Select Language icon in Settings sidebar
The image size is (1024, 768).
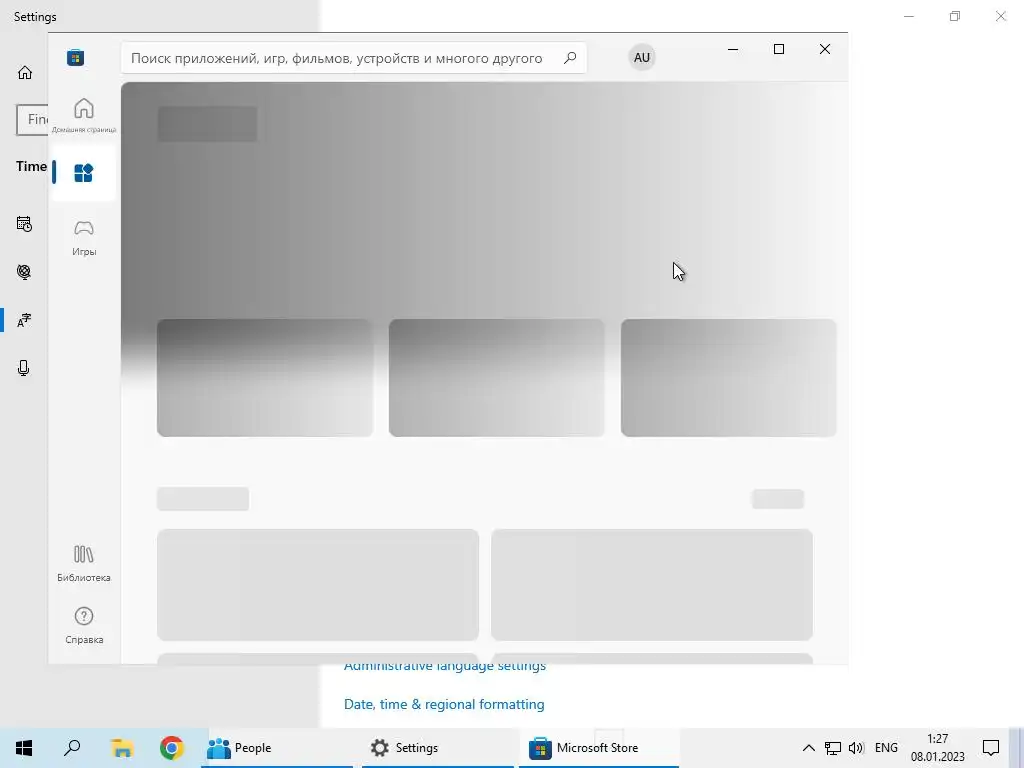click(x=24, y=320)
